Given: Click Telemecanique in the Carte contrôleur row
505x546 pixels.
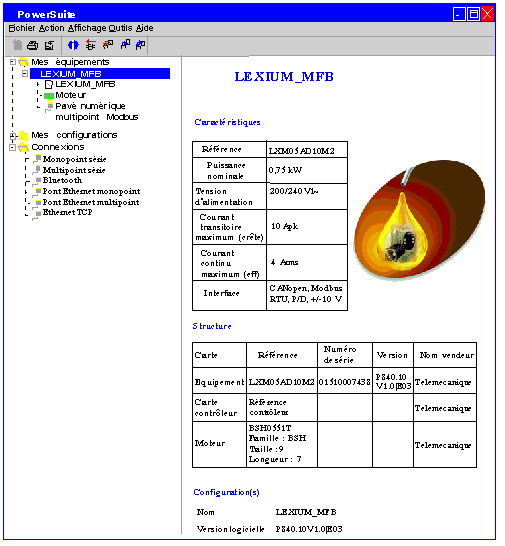Looking at the screenshot, I should (x=443, y=408).
